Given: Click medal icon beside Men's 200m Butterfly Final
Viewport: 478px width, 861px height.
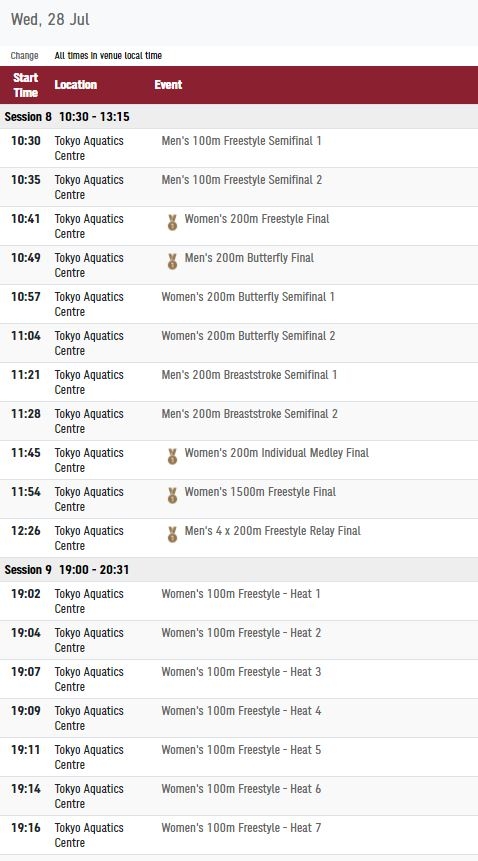Looking at the screenshot, I should [172, 261].
